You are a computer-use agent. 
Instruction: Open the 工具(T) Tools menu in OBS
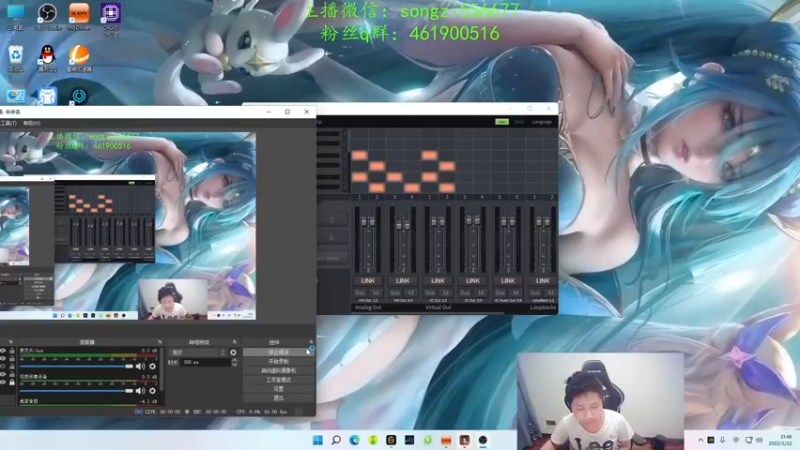coord(9,123)
